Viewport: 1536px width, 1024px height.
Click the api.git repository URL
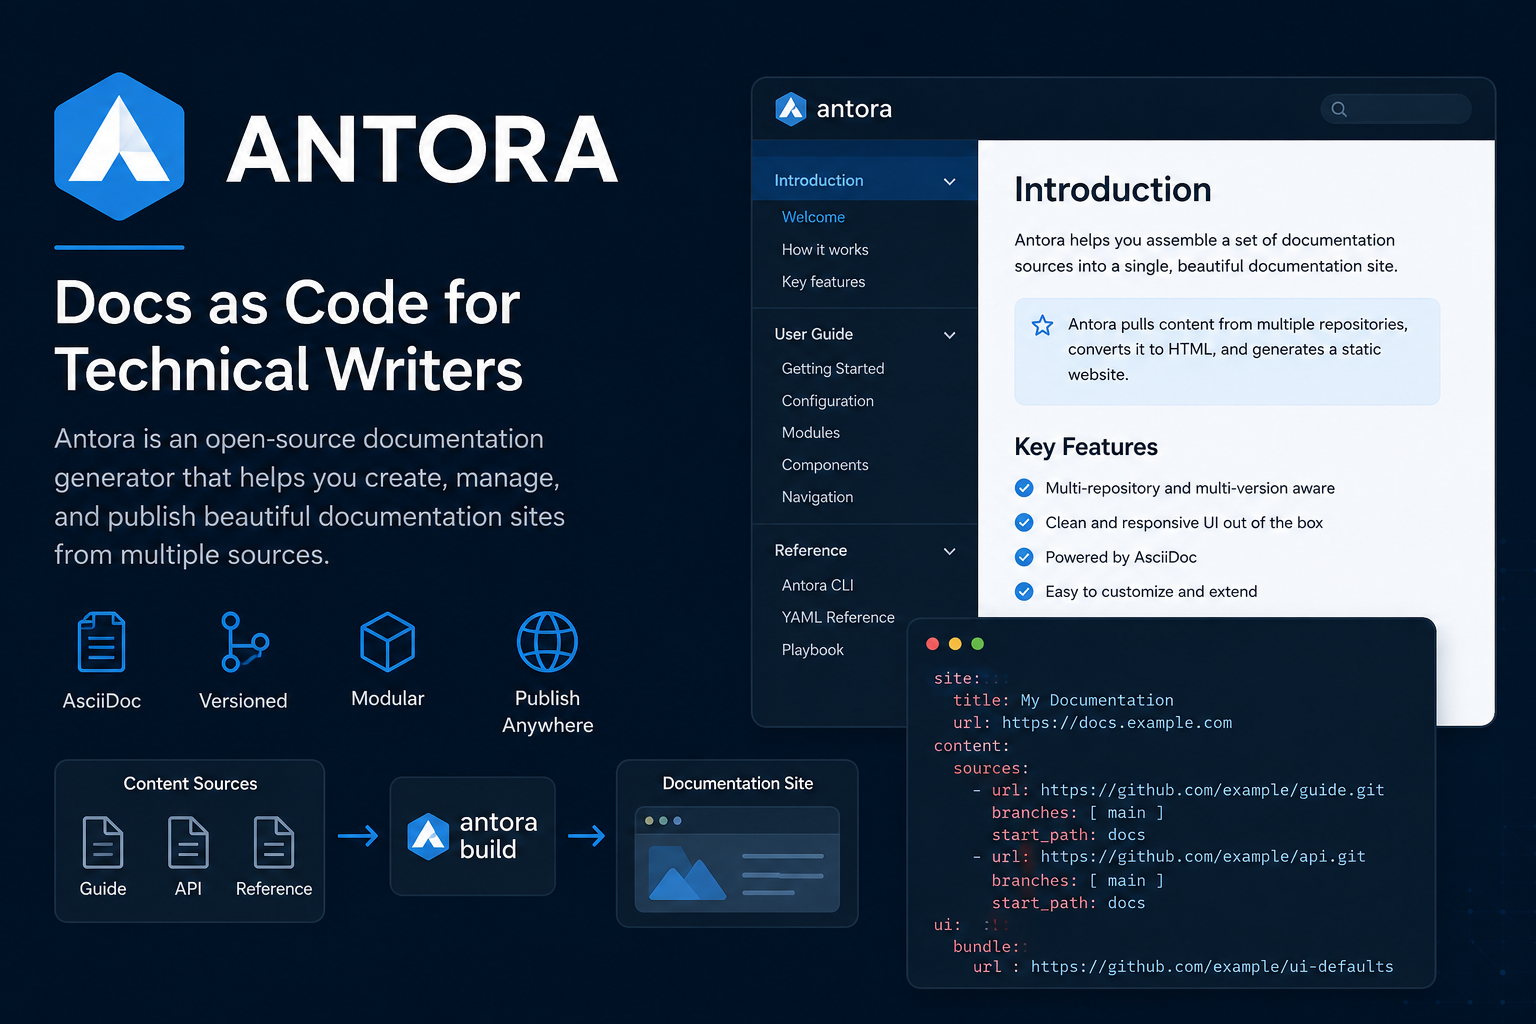1203,856
